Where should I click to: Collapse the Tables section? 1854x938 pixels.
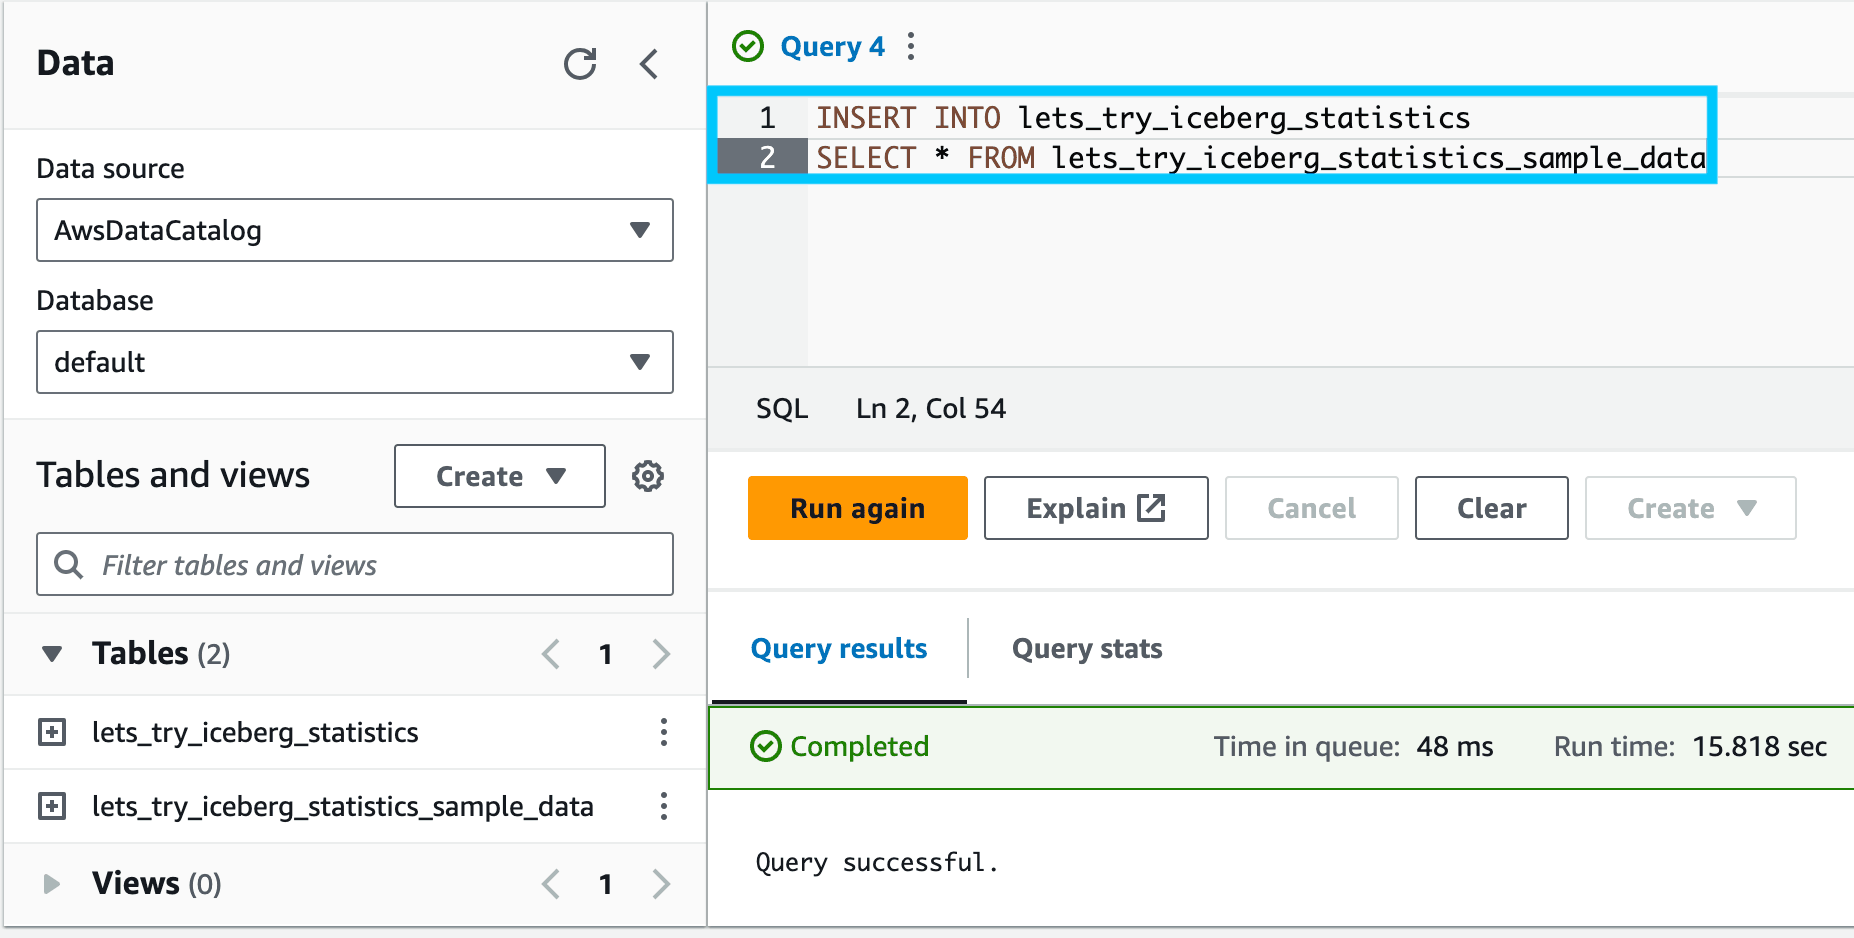coord(52,654)
